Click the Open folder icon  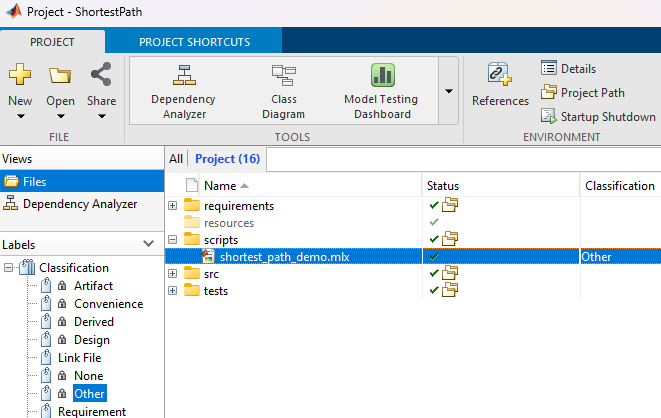tap(60, 75)
